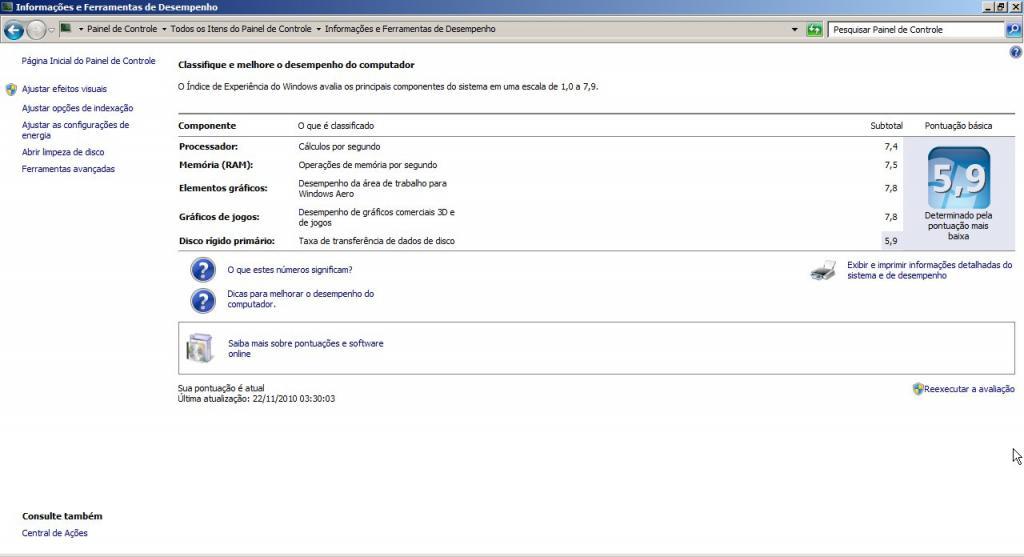
Task: Click the software box icon
Action: 199,347
